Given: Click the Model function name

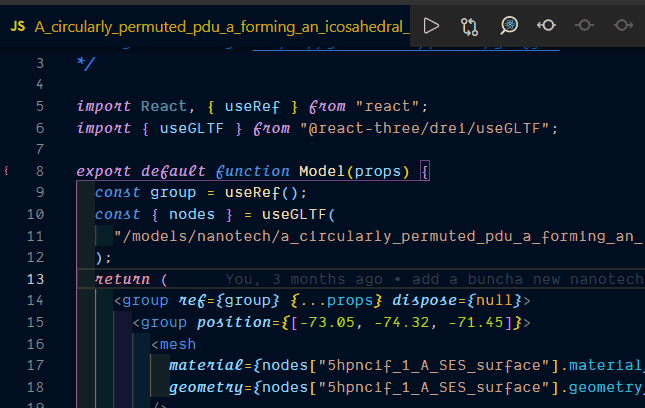Looking at the screenshot, I should 322,171.
